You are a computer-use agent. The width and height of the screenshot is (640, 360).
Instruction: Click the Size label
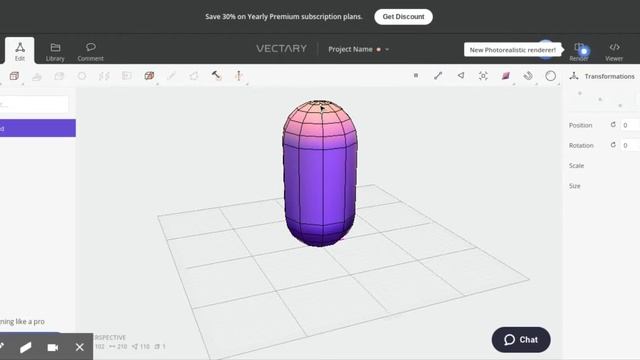click(574, 186)
